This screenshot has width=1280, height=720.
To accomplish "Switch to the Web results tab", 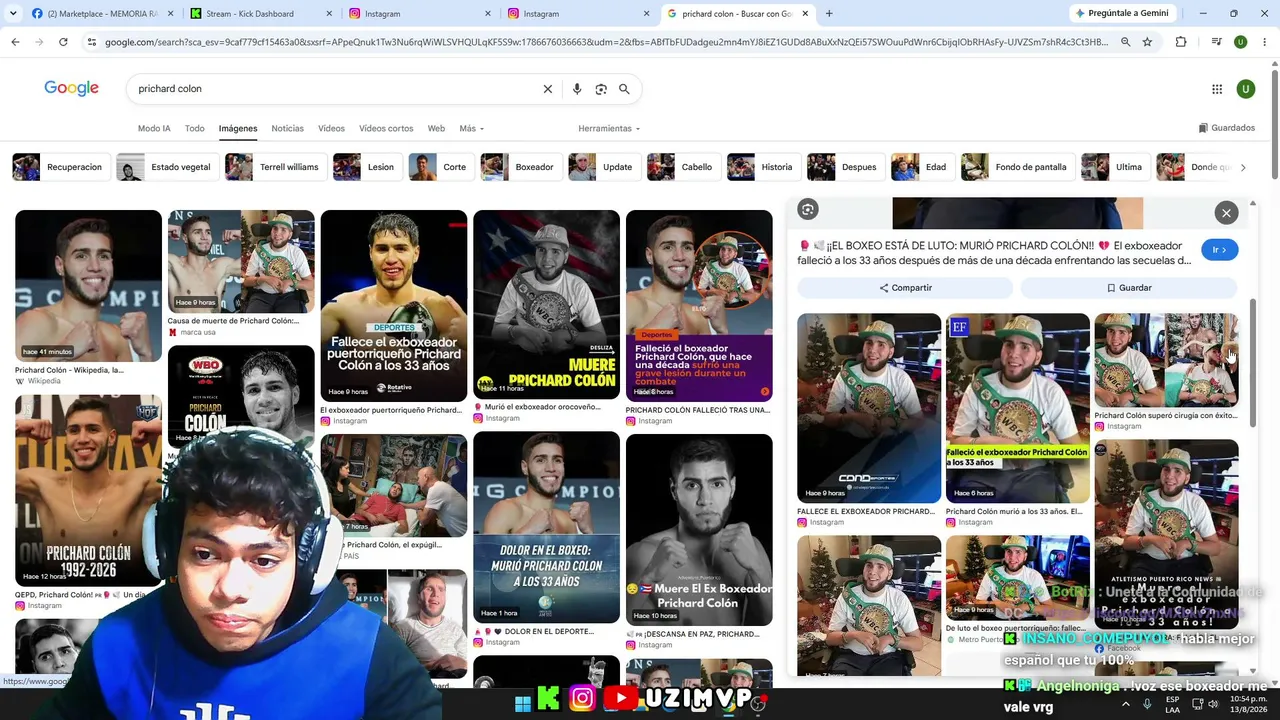I will point(436,129).
